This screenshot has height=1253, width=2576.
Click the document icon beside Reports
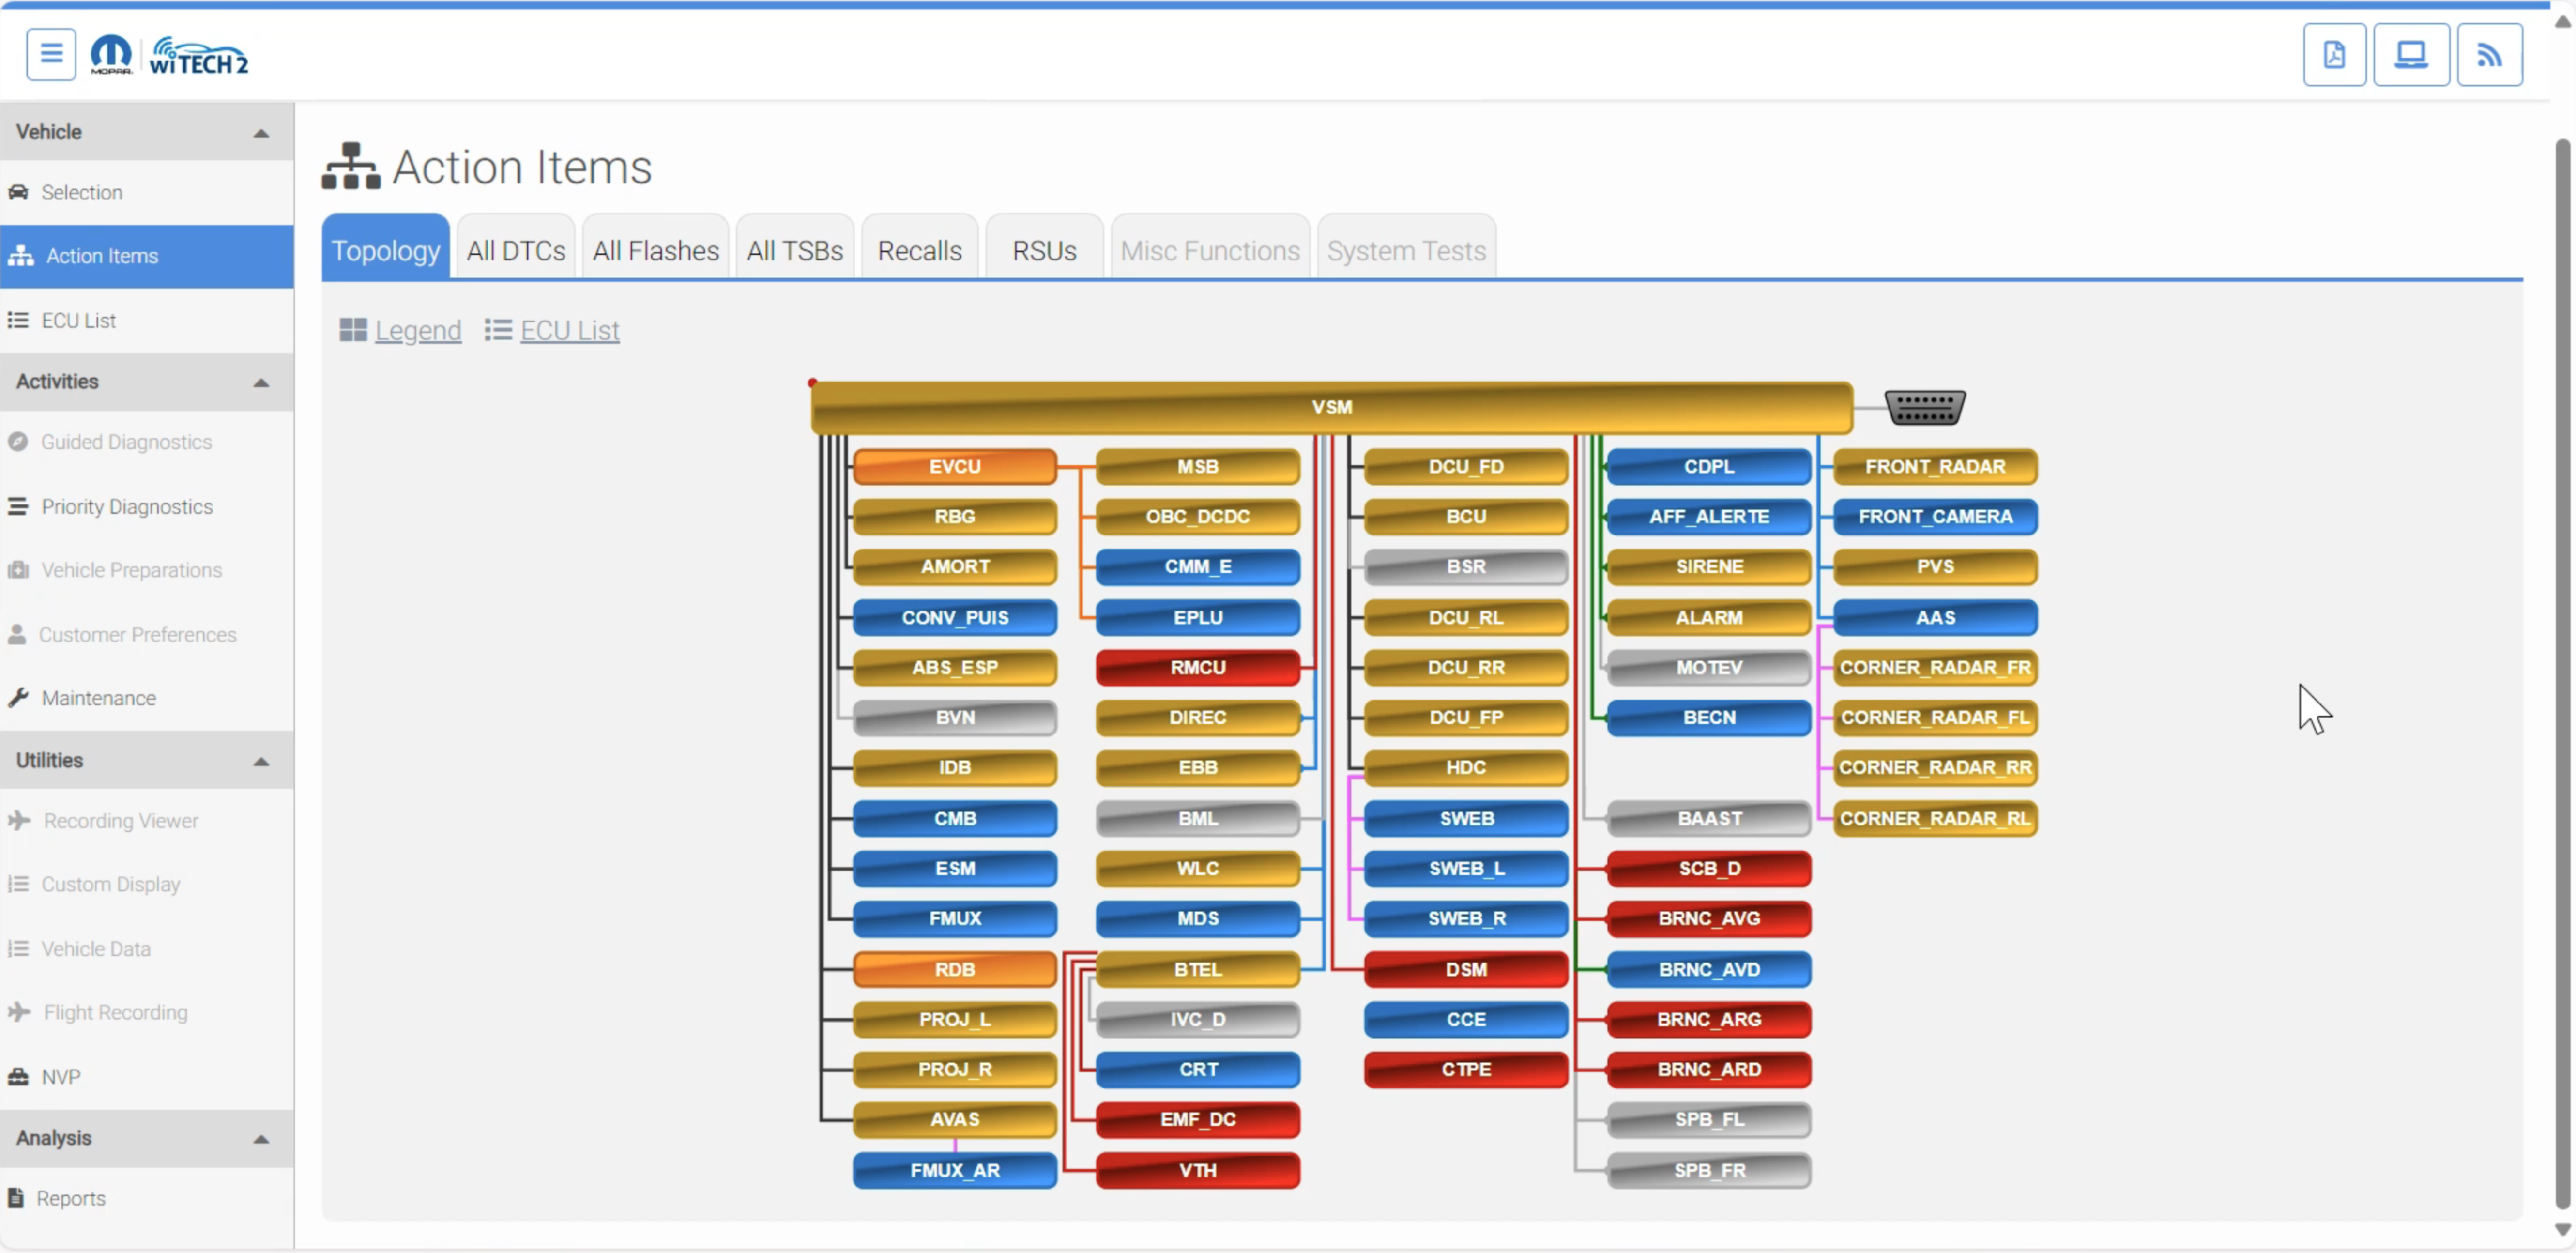click(x=16, y=1197)
